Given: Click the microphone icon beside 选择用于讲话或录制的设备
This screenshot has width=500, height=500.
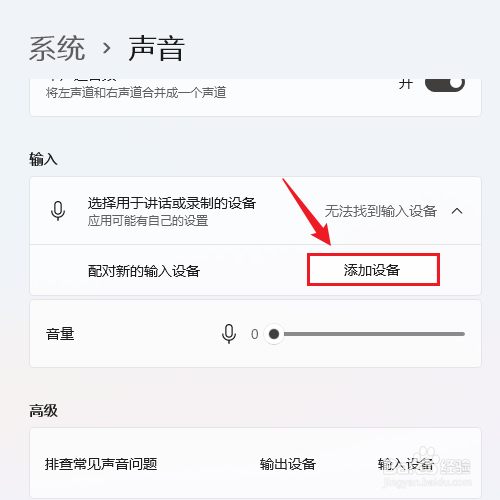Looking at the screenshot, I should 58,211.
